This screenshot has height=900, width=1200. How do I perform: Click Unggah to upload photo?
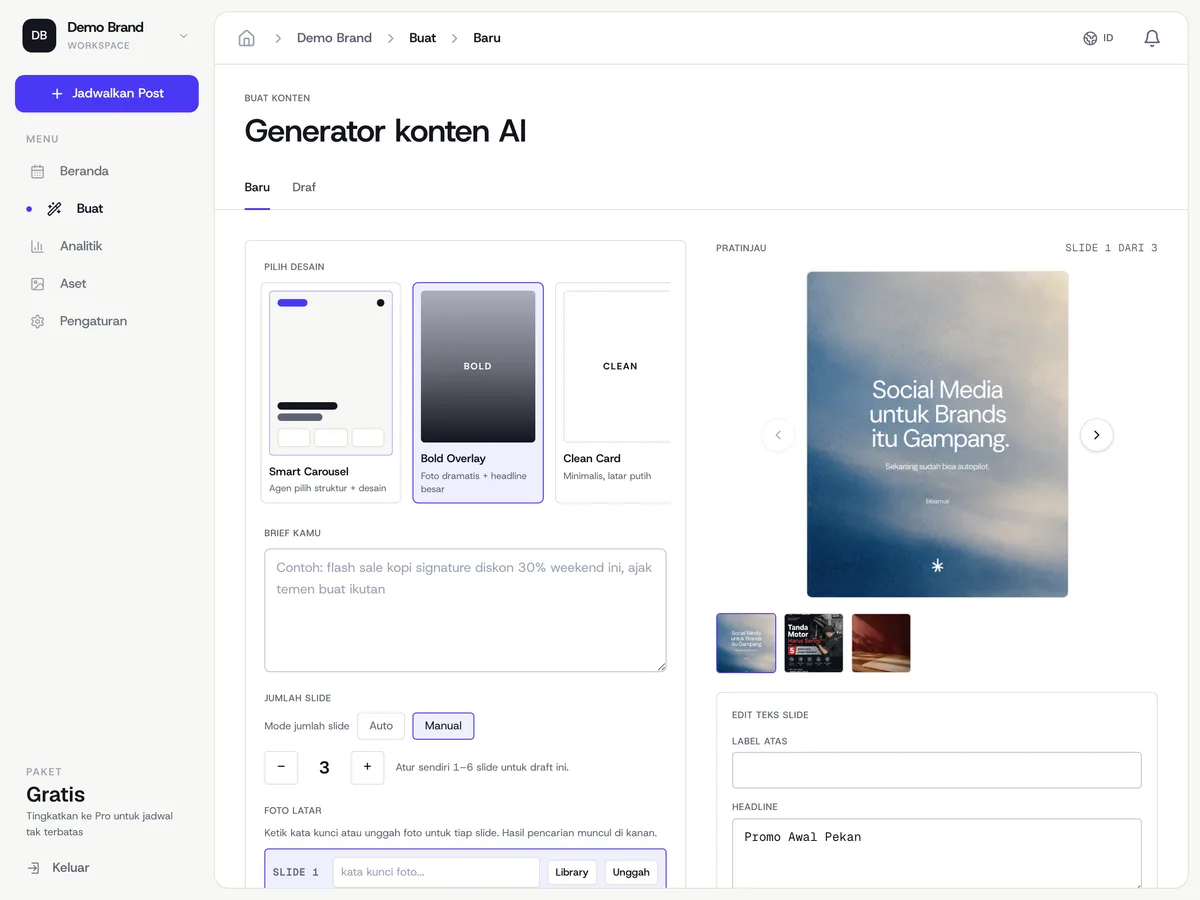(631, 872)
